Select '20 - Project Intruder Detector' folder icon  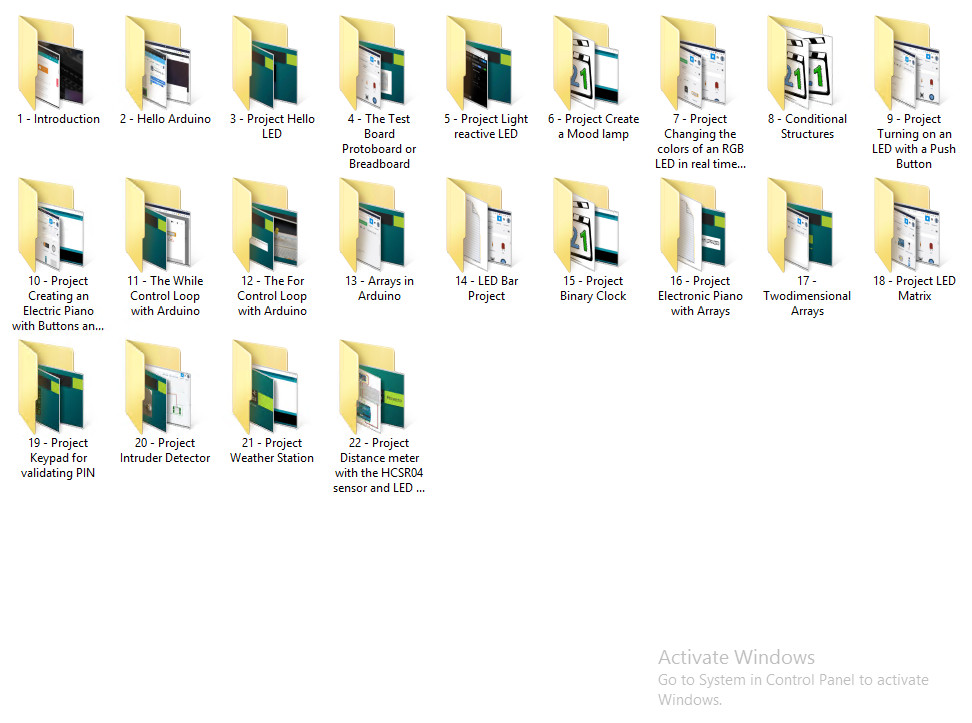158,386
